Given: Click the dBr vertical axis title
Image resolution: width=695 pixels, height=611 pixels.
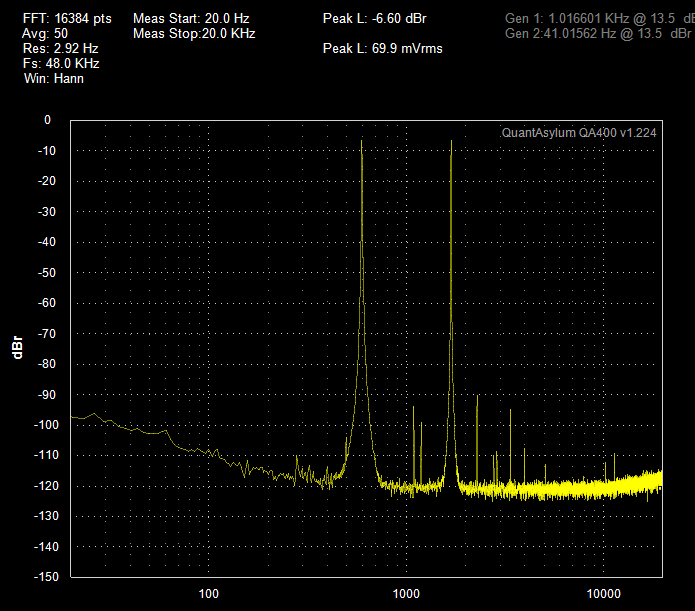Looking at the screenshot, I should (17, 348).
